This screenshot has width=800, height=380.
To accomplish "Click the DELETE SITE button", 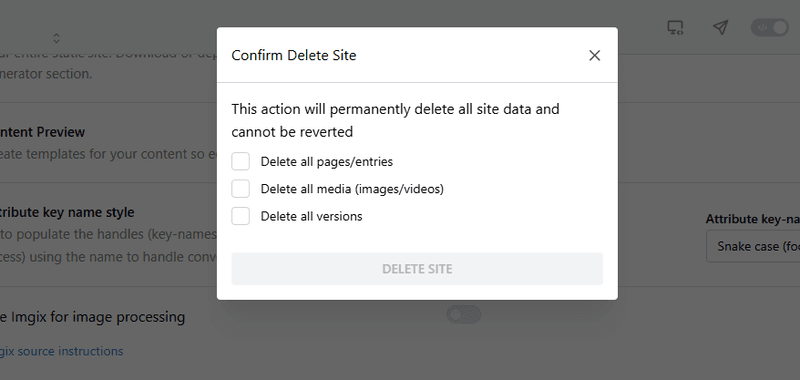I will pos(417,269).
